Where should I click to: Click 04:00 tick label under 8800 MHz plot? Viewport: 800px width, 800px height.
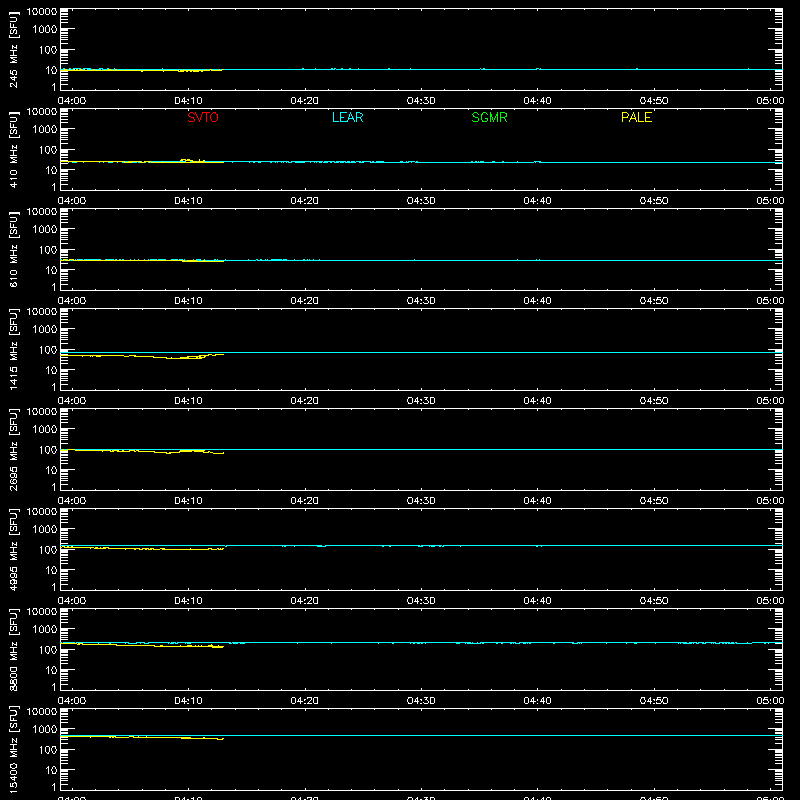[72, 701]
